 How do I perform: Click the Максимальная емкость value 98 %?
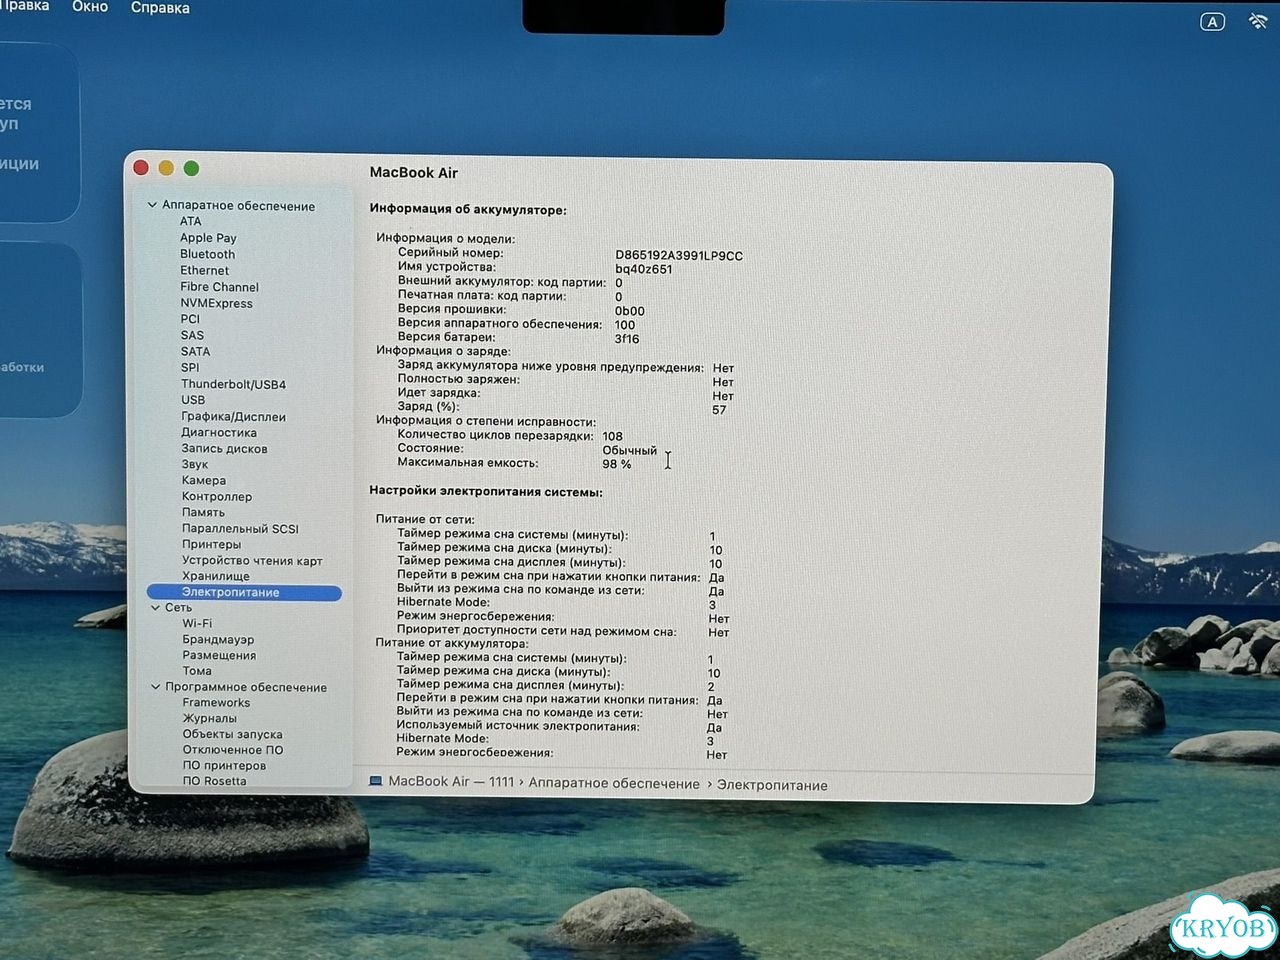tap(617, 464)
